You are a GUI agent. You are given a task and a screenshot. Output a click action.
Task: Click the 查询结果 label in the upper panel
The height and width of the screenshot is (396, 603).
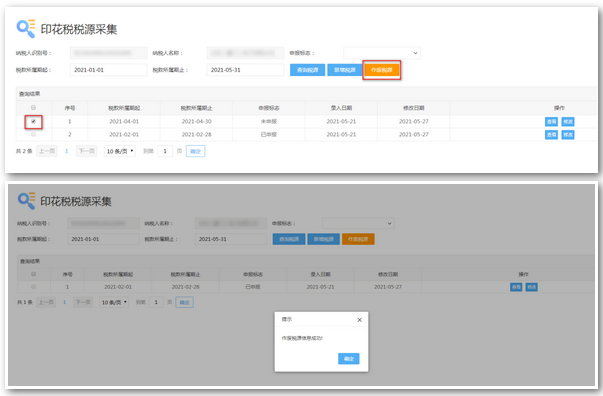point(30,94)
